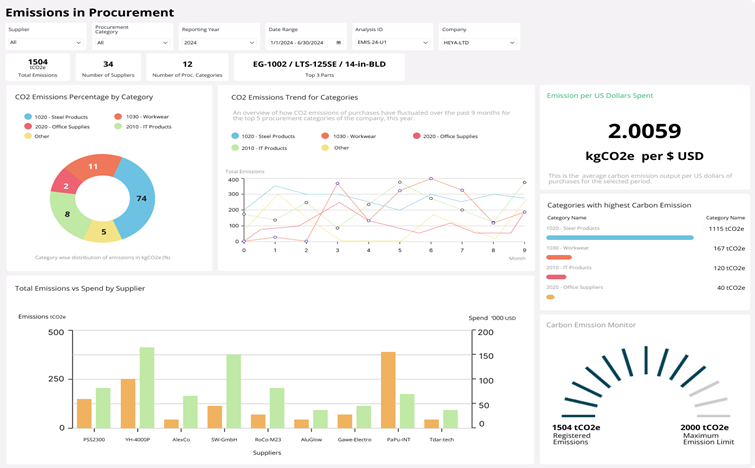Toggle Workwear series in trend chart legend
Image resolution: width=755 pixels, height=468 pixels.
[x=350, y=135]
